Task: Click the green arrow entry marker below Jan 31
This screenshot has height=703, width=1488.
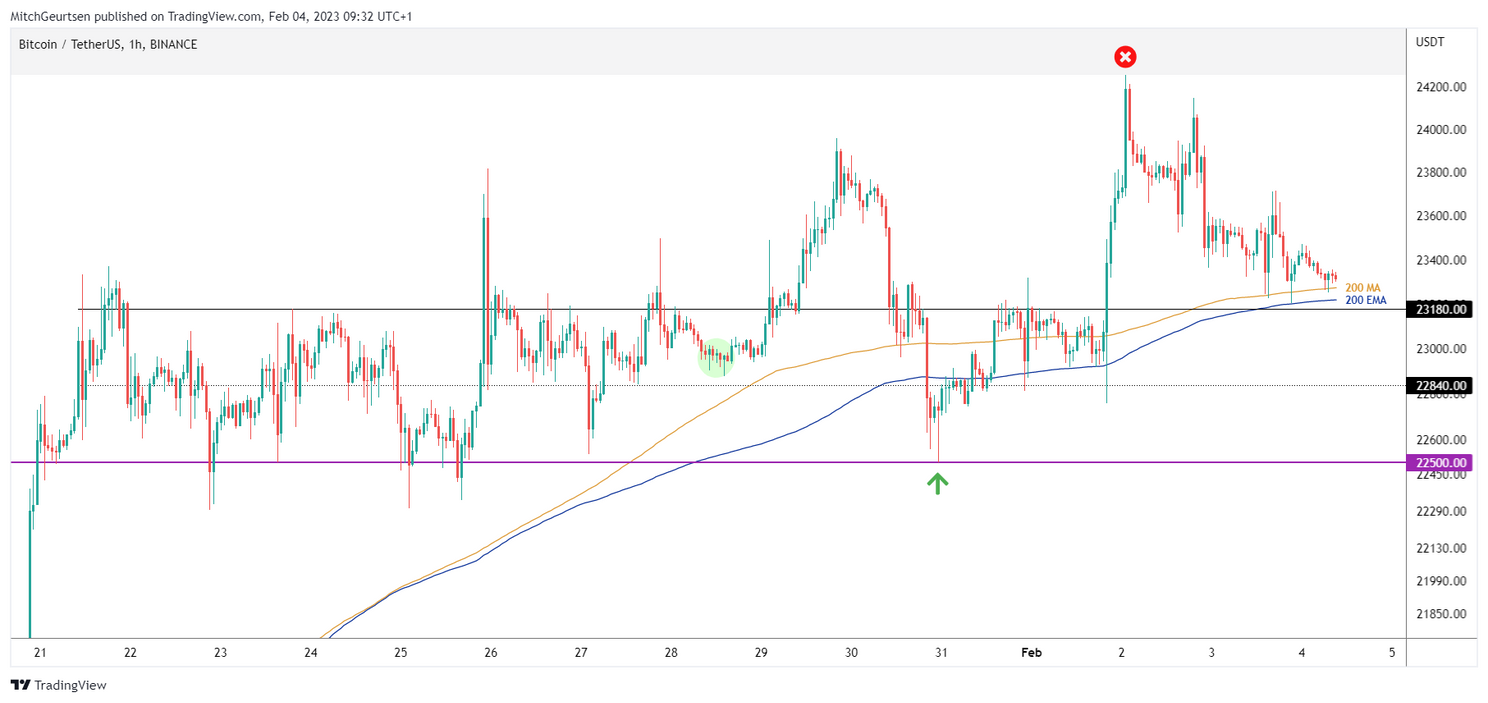Action: click(x=938, y=484)
